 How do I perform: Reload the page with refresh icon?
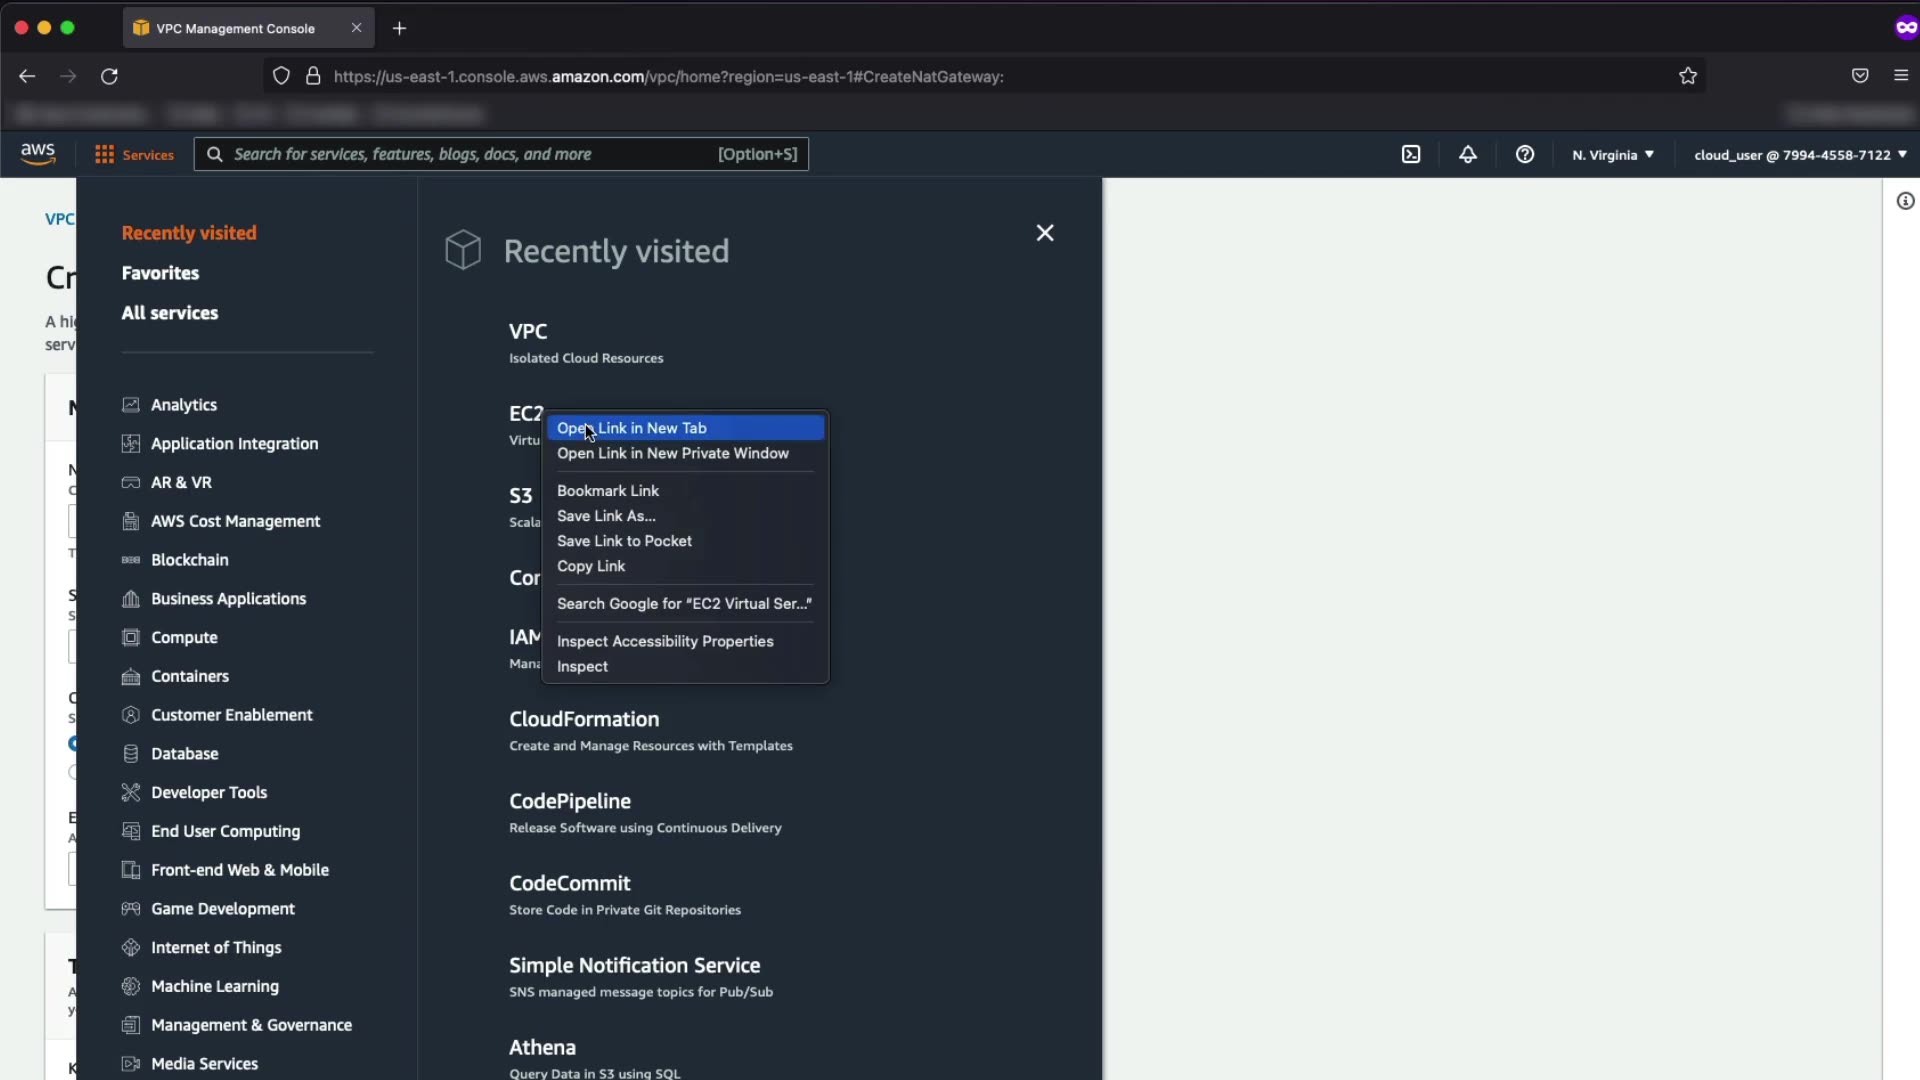click(110, 76)
